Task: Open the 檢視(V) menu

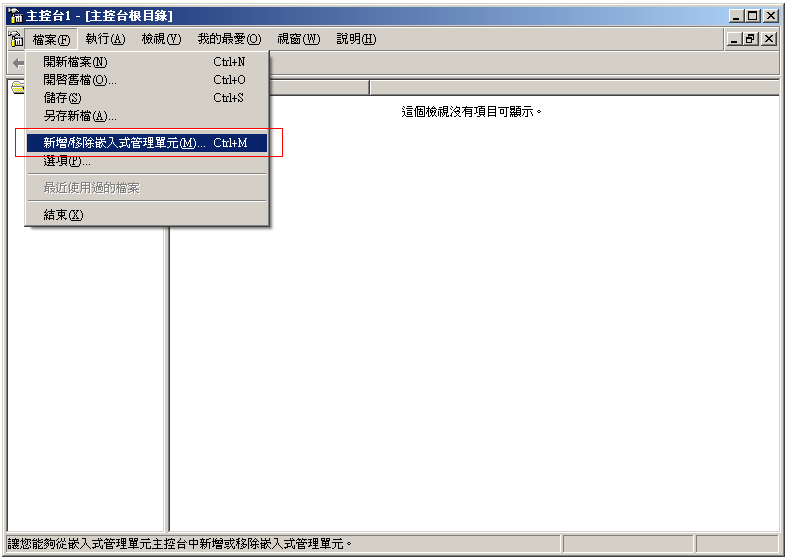Action: (x=161, y=39)
